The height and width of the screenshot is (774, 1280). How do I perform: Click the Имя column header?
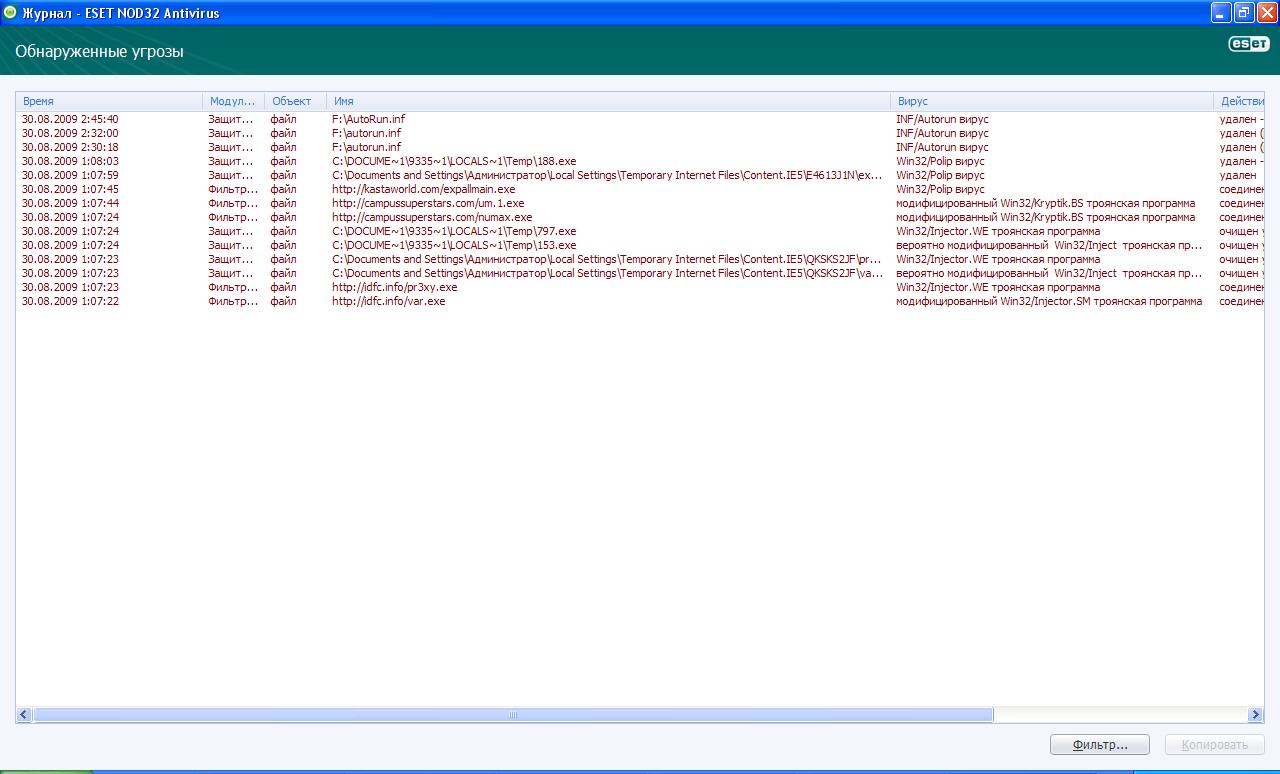click(608, 101)
